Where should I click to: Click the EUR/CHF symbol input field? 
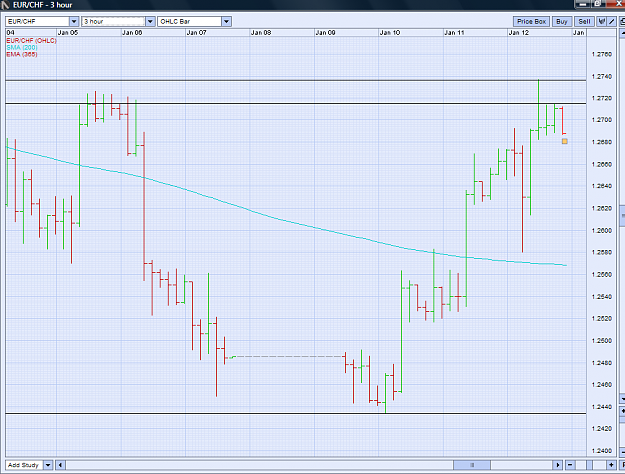[x=37, y=22]
